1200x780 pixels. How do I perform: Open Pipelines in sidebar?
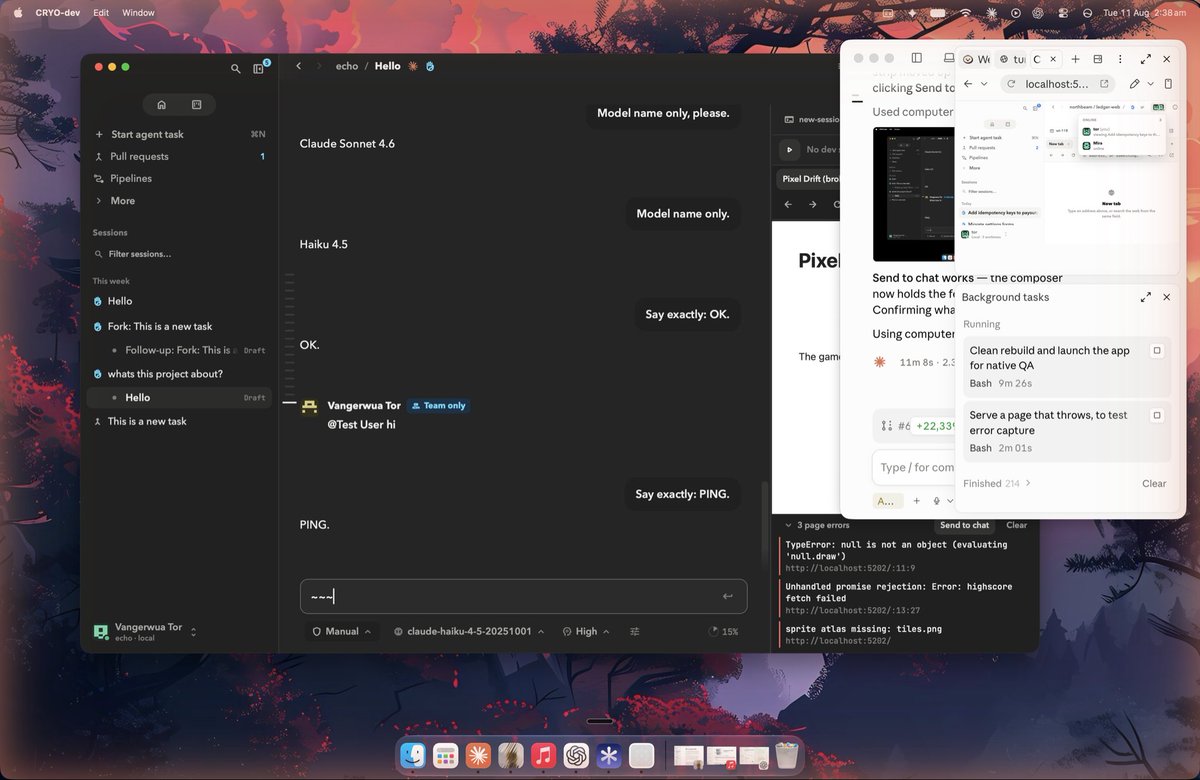click(x=180, y=179)
